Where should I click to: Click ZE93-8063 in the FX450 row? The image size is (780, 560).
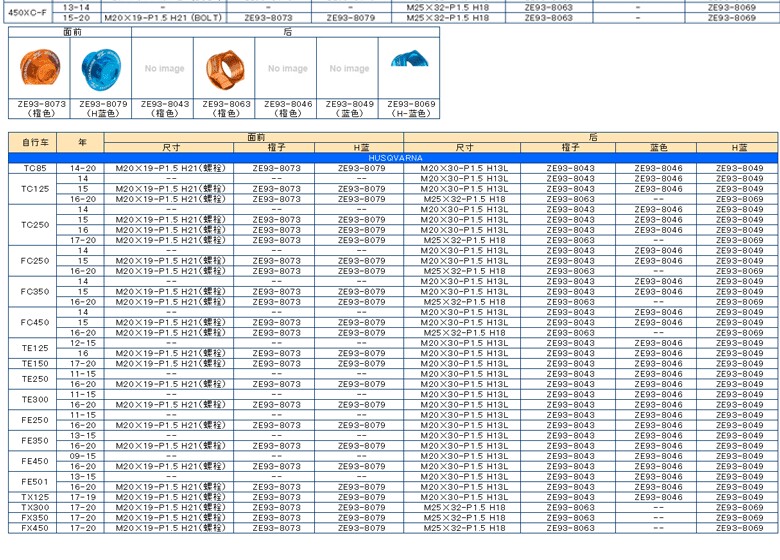coord(570,528)
